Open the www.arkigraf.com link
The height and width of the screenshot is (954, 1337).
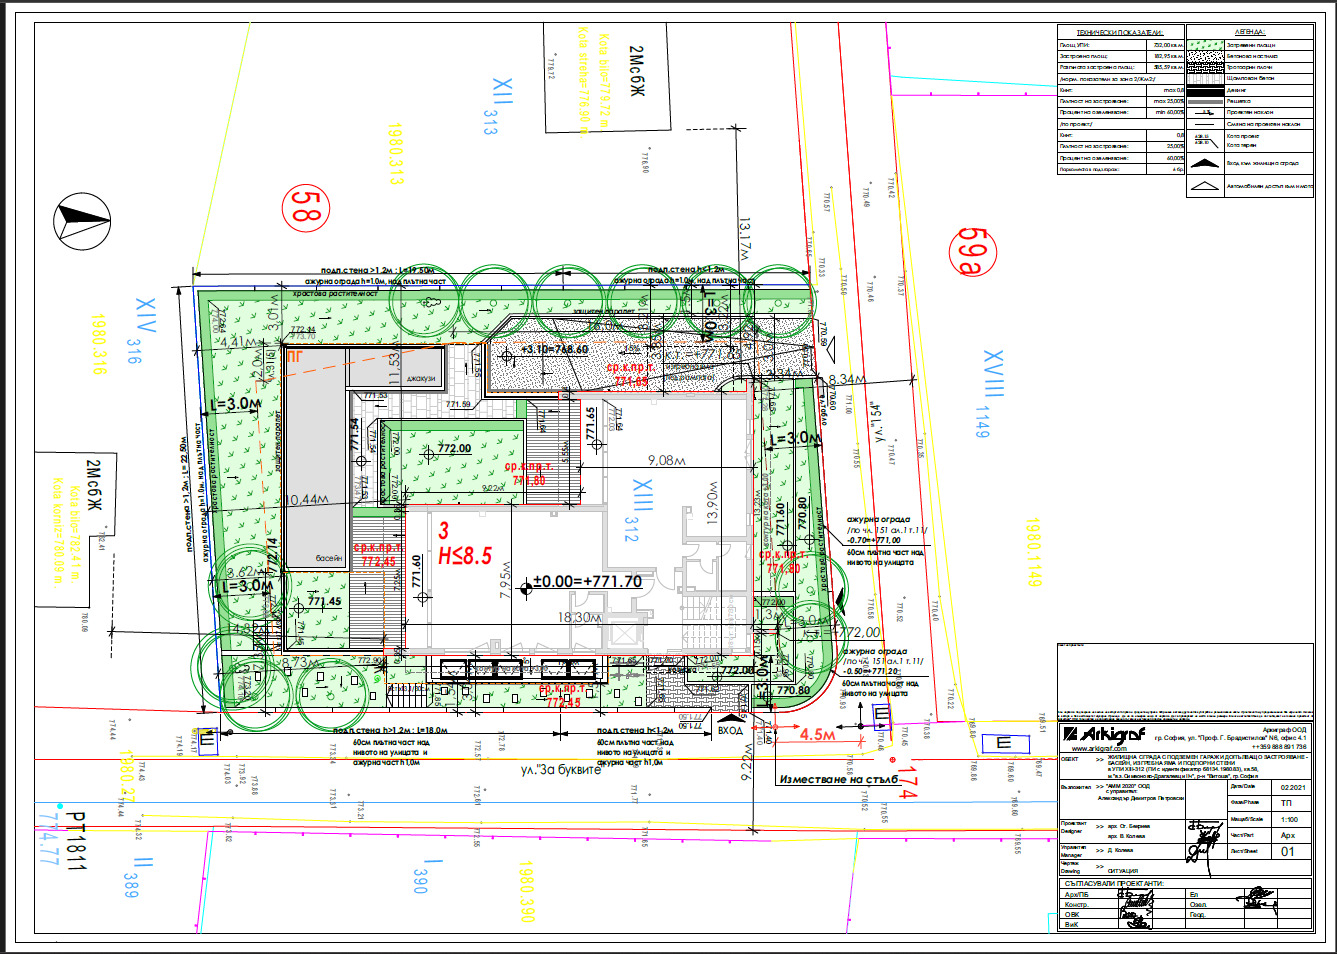point(1098,748)
